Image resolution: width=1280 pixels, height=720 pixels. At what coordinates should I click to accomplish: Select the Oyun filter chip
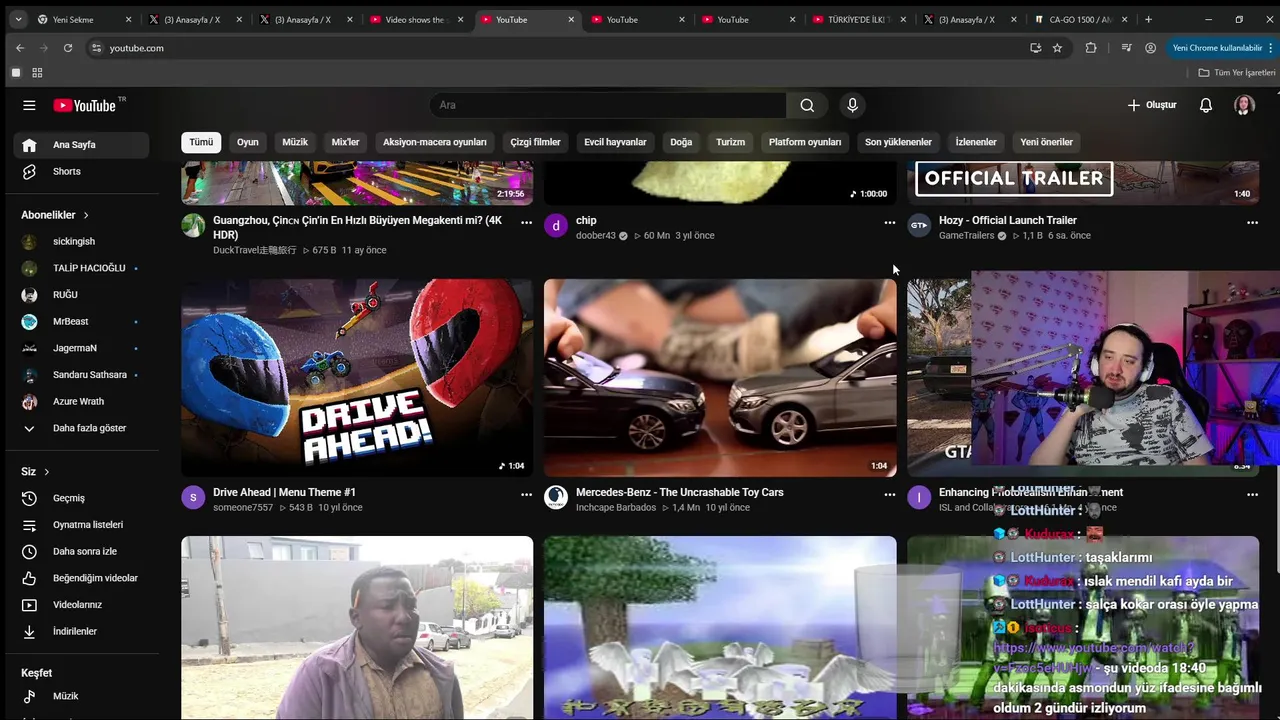click(x=248, y=142)
